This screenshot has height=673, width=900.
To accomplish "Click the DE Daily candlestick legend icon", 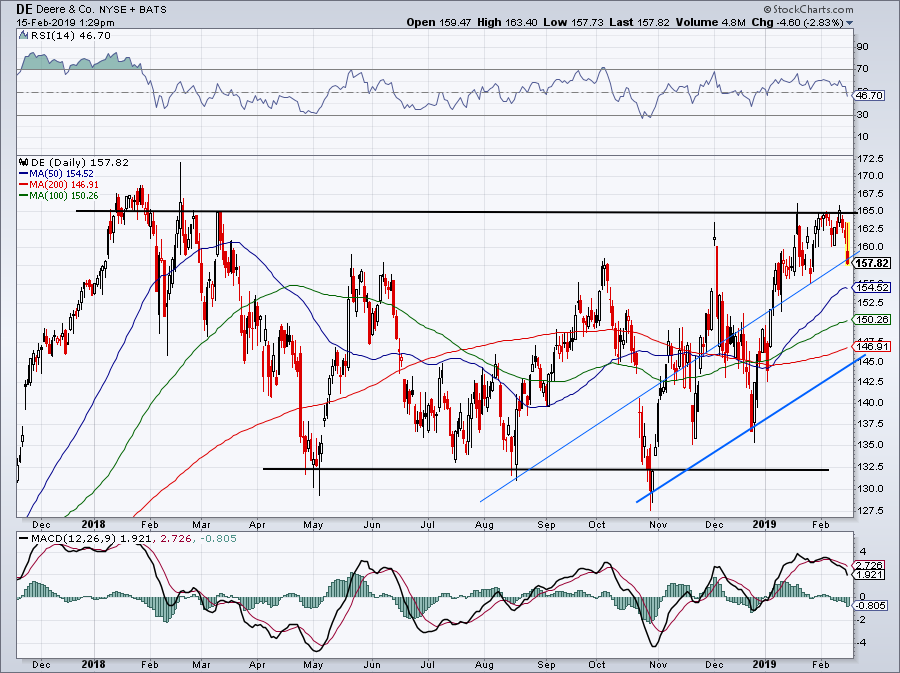I will 24,162.
